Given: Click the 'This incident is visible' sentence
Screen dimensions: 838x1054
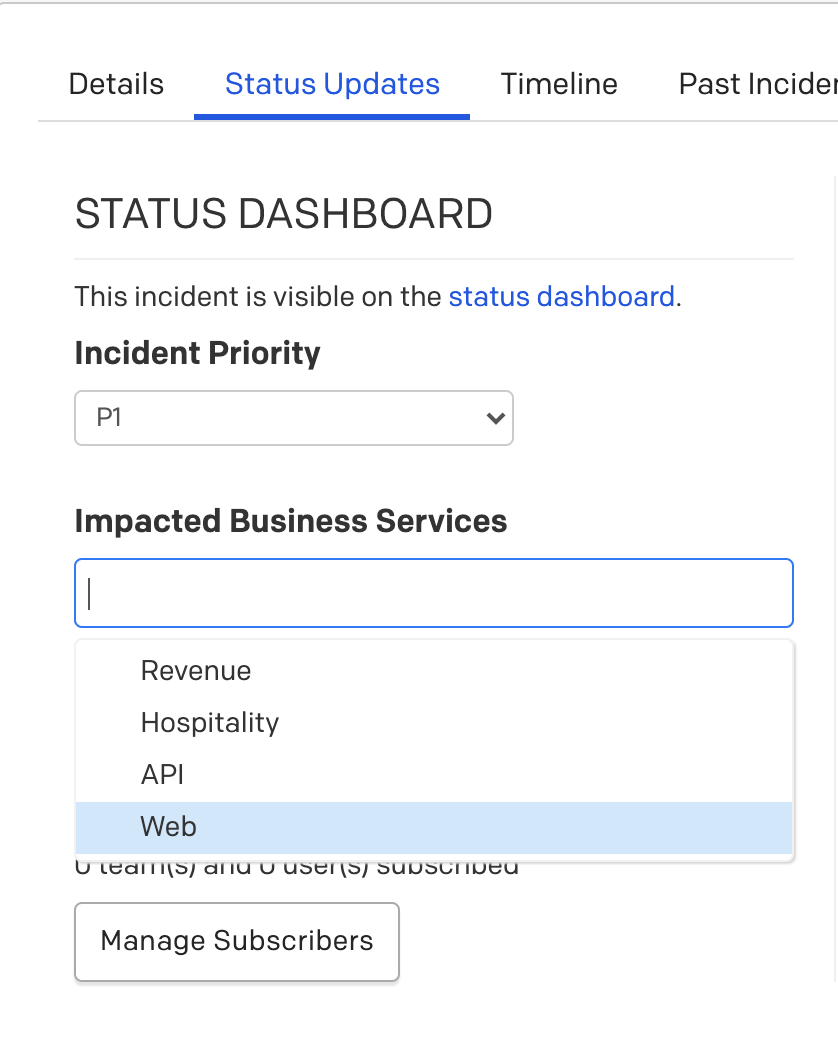Looking at the screenshot, I should 378,296.
